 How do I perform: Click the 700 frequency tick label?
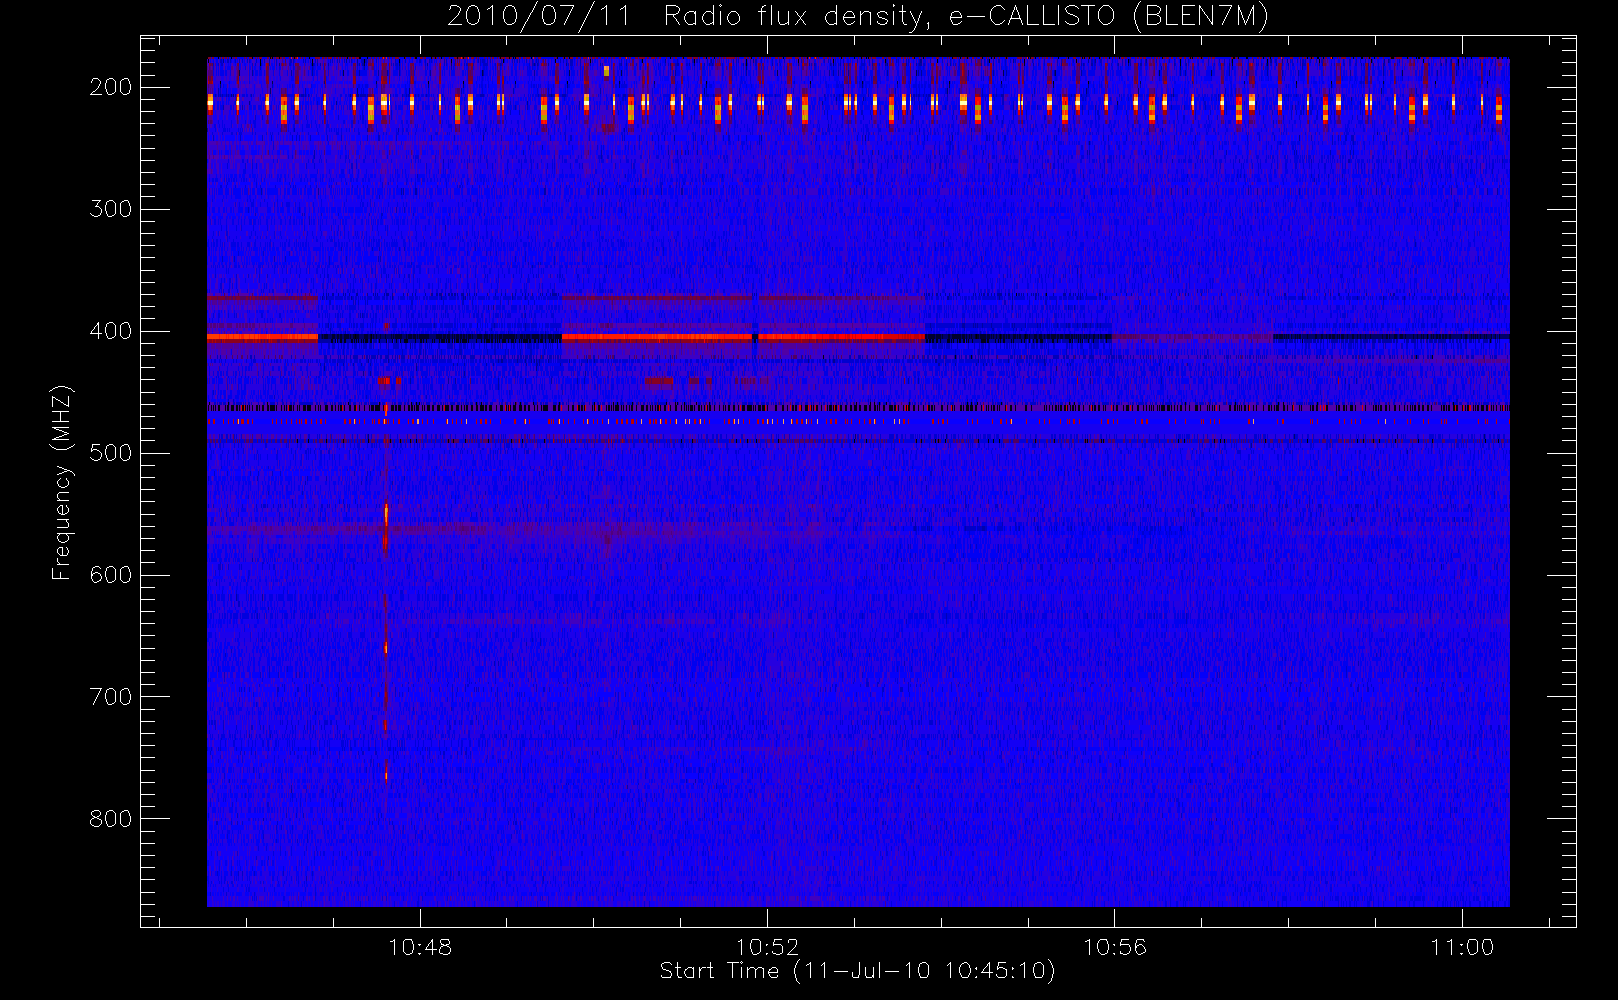pos(111,697)
